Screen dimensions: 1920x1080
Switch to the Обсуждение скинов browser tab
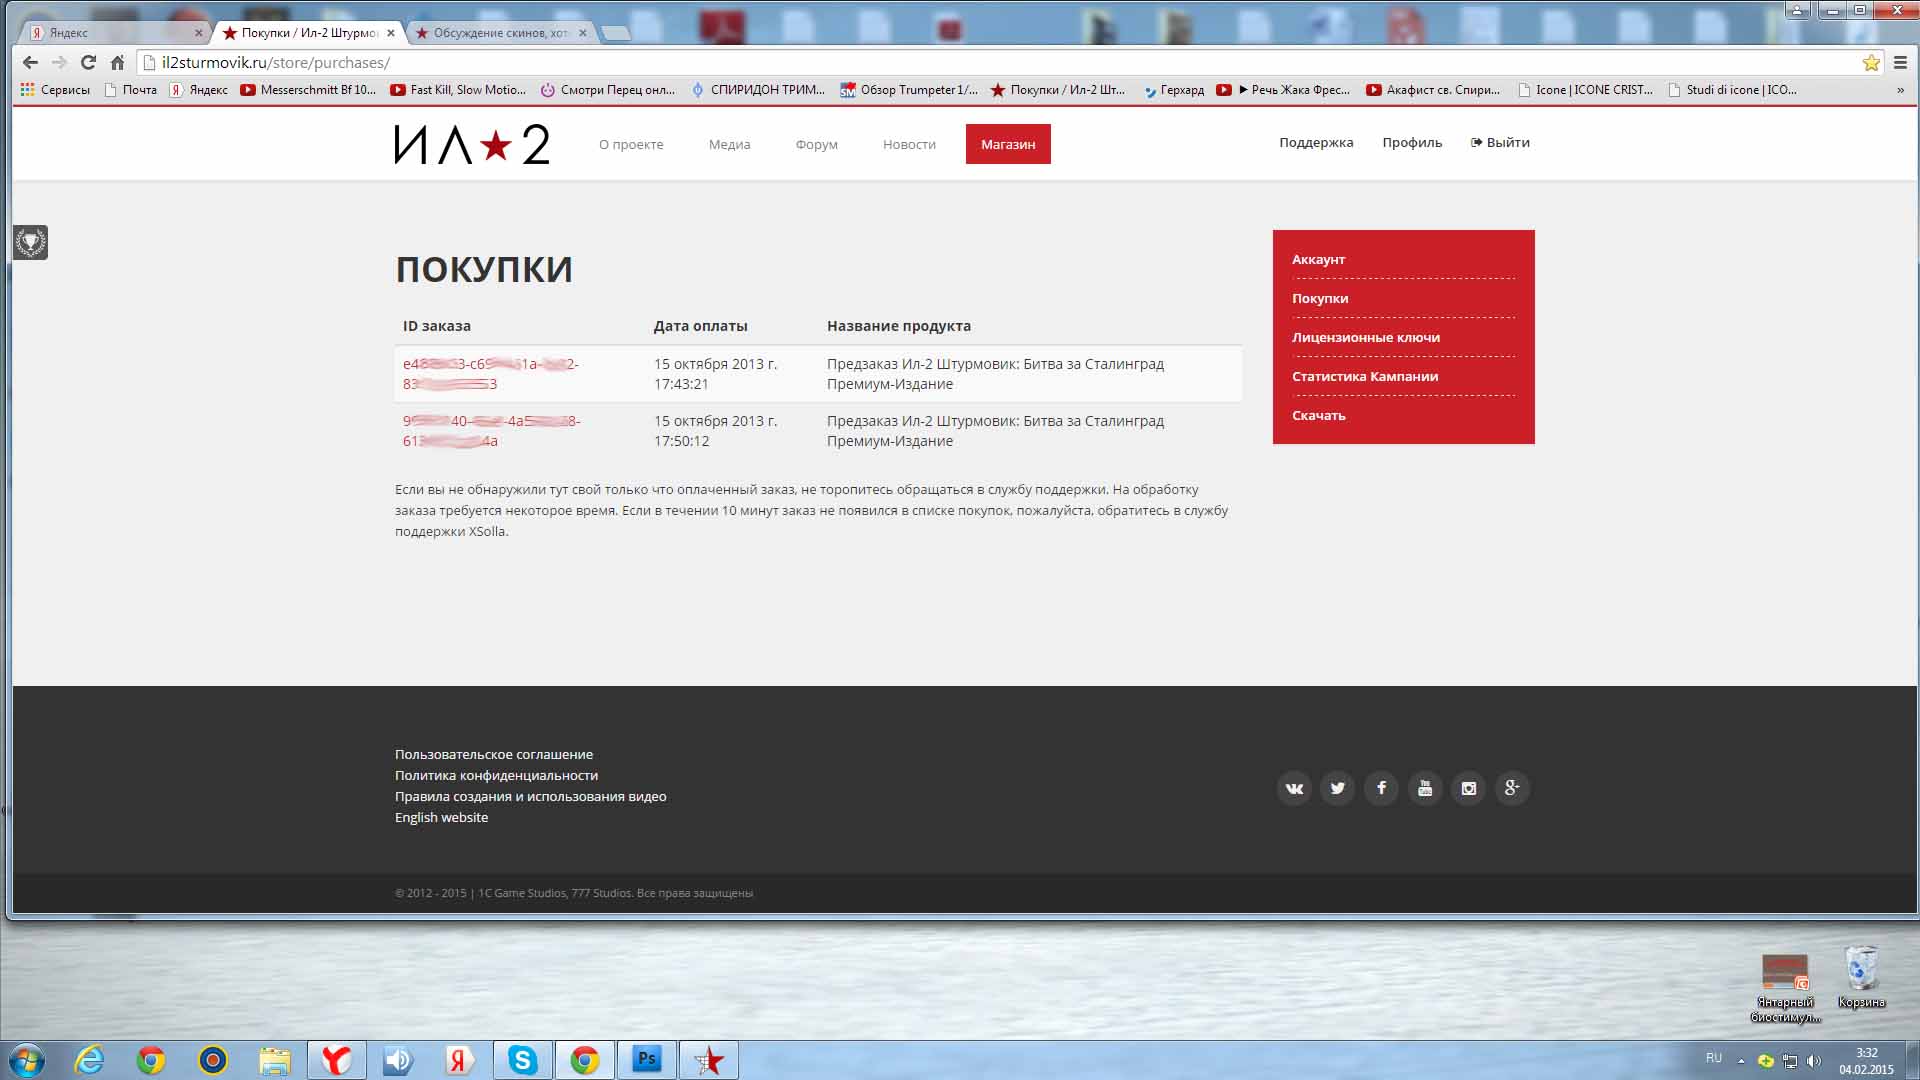pyautogui.click(x=500, y=32)
